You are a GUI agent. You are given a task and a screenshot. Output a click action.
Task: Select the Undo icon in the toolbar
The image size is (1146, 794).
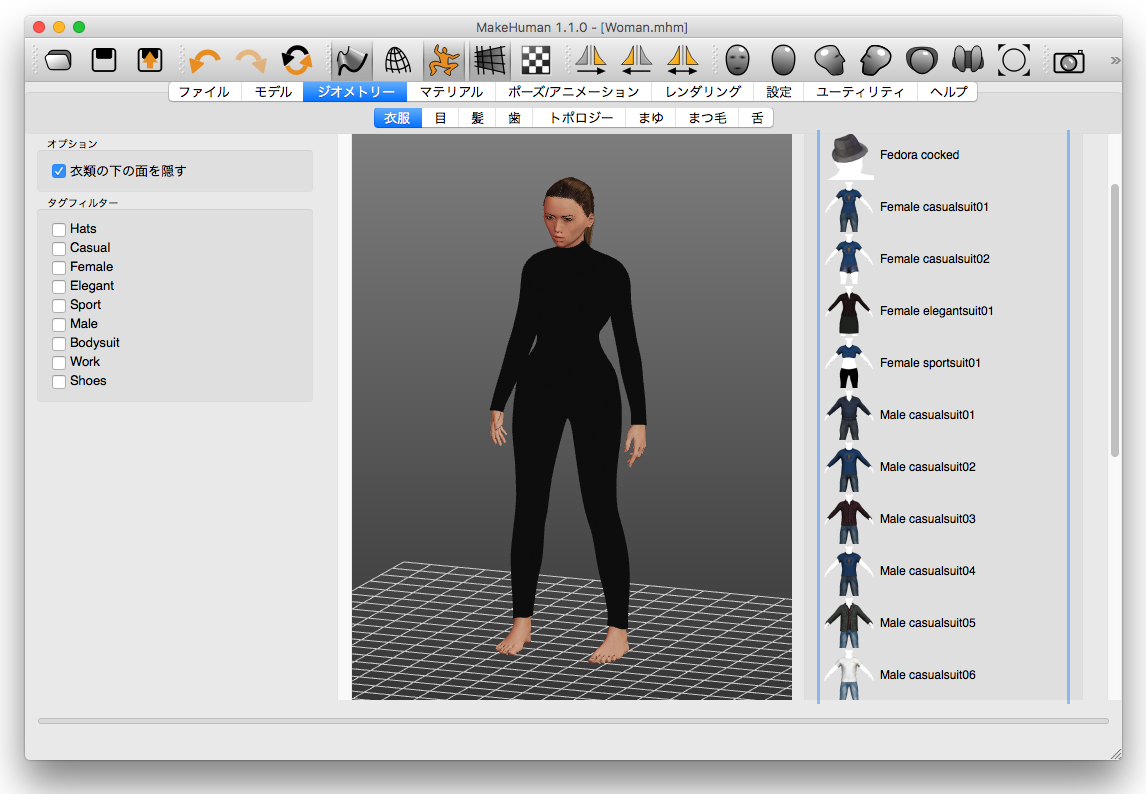click(205, 60)
